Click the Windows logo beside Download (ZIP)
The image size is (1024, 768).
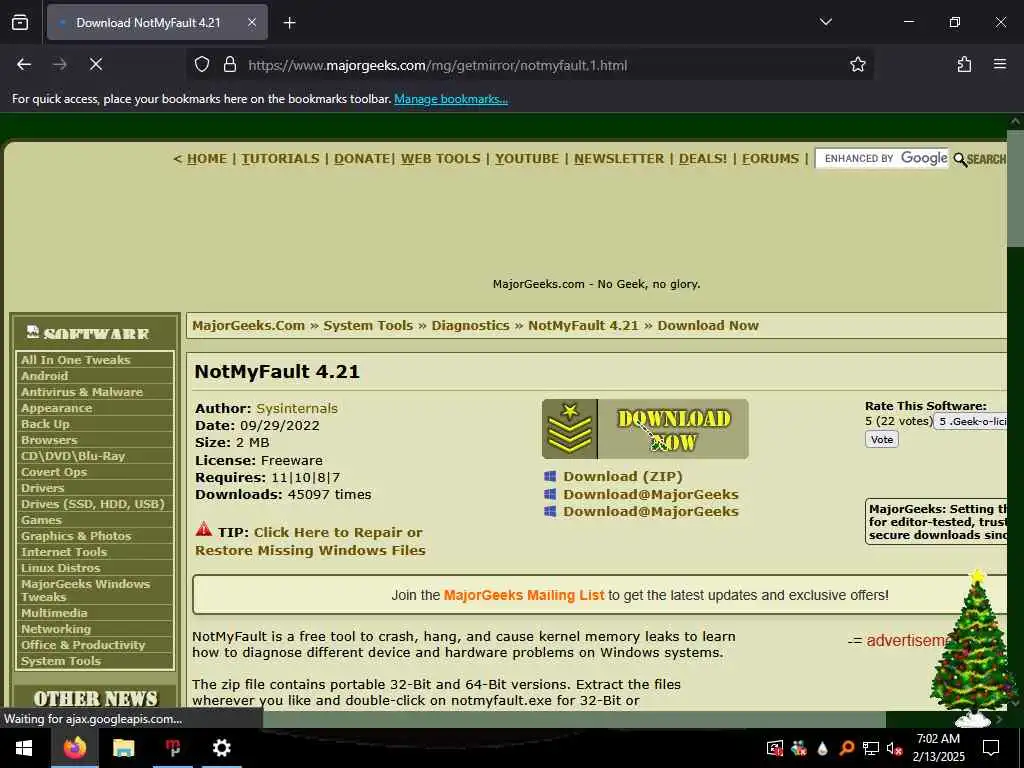[x=550, y=476]
